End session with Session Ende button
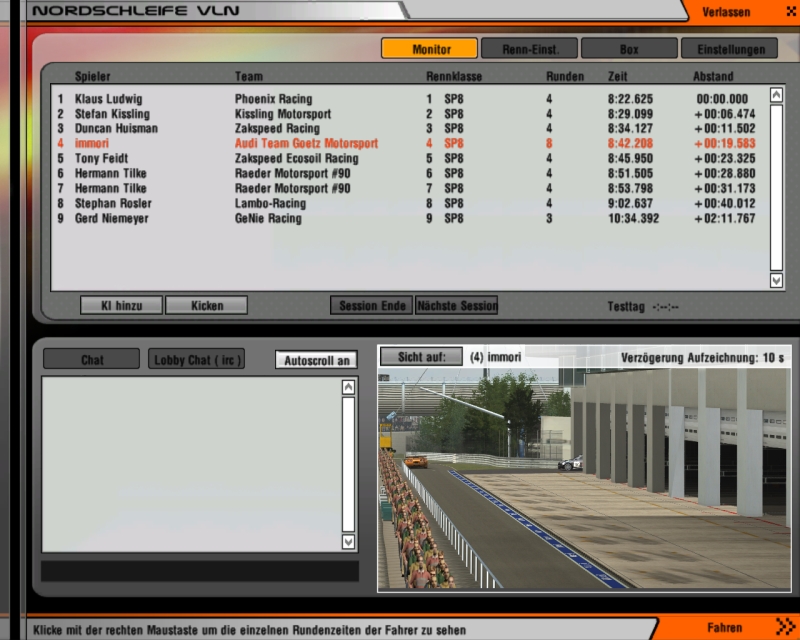Screen dimensions: 800x640 coord(371,305)
